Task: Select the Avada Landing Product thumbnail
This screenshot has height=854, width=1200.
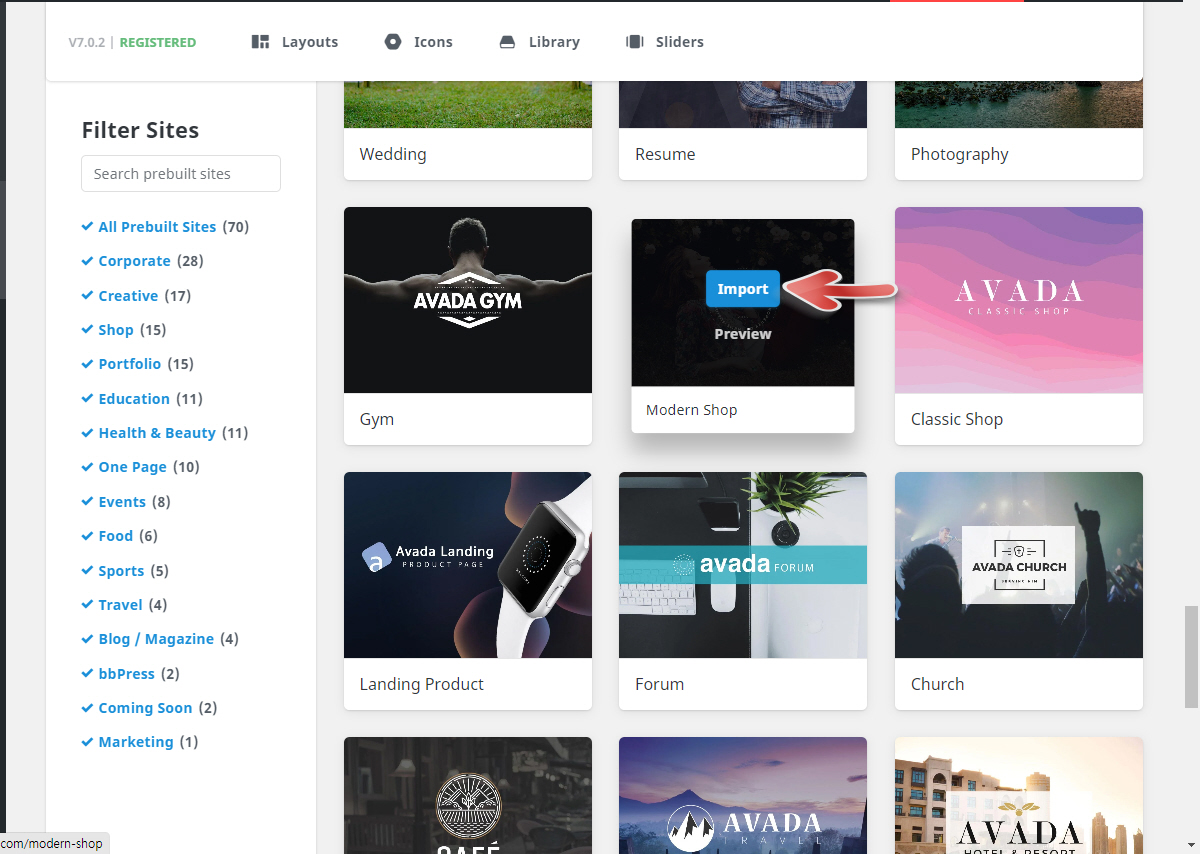Action: (468, 565)
